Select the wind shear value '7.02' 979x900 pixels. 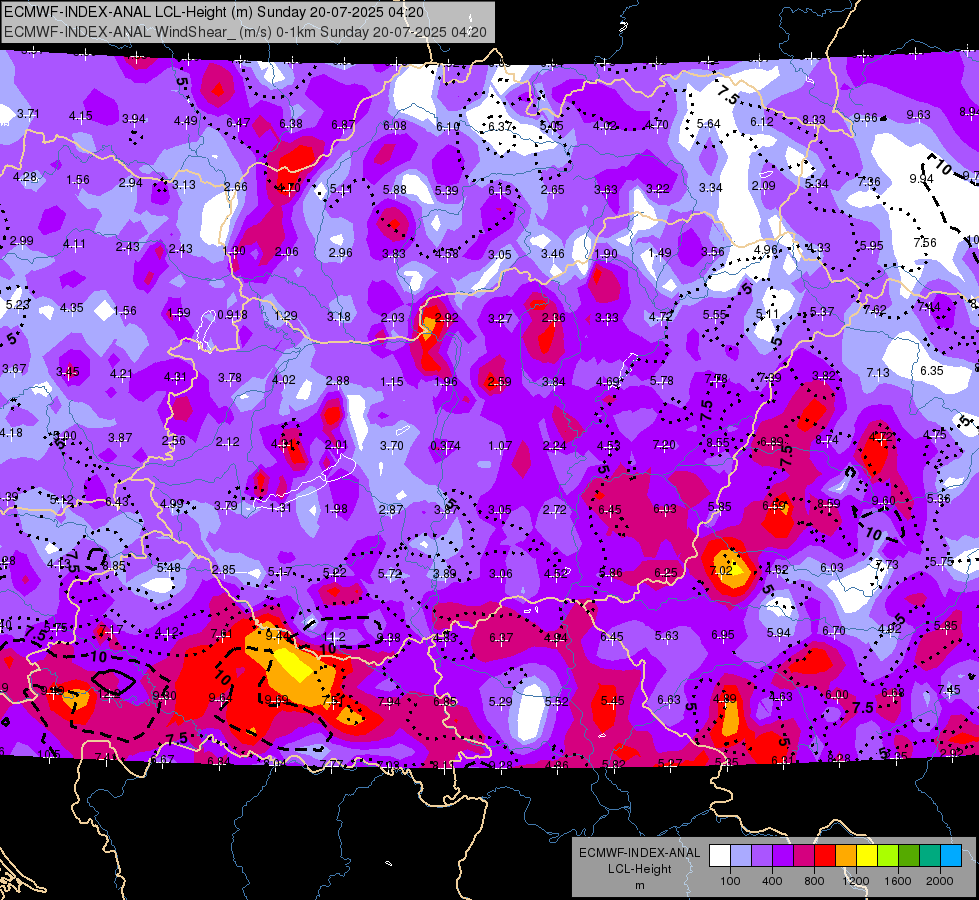tap(721, 570)
